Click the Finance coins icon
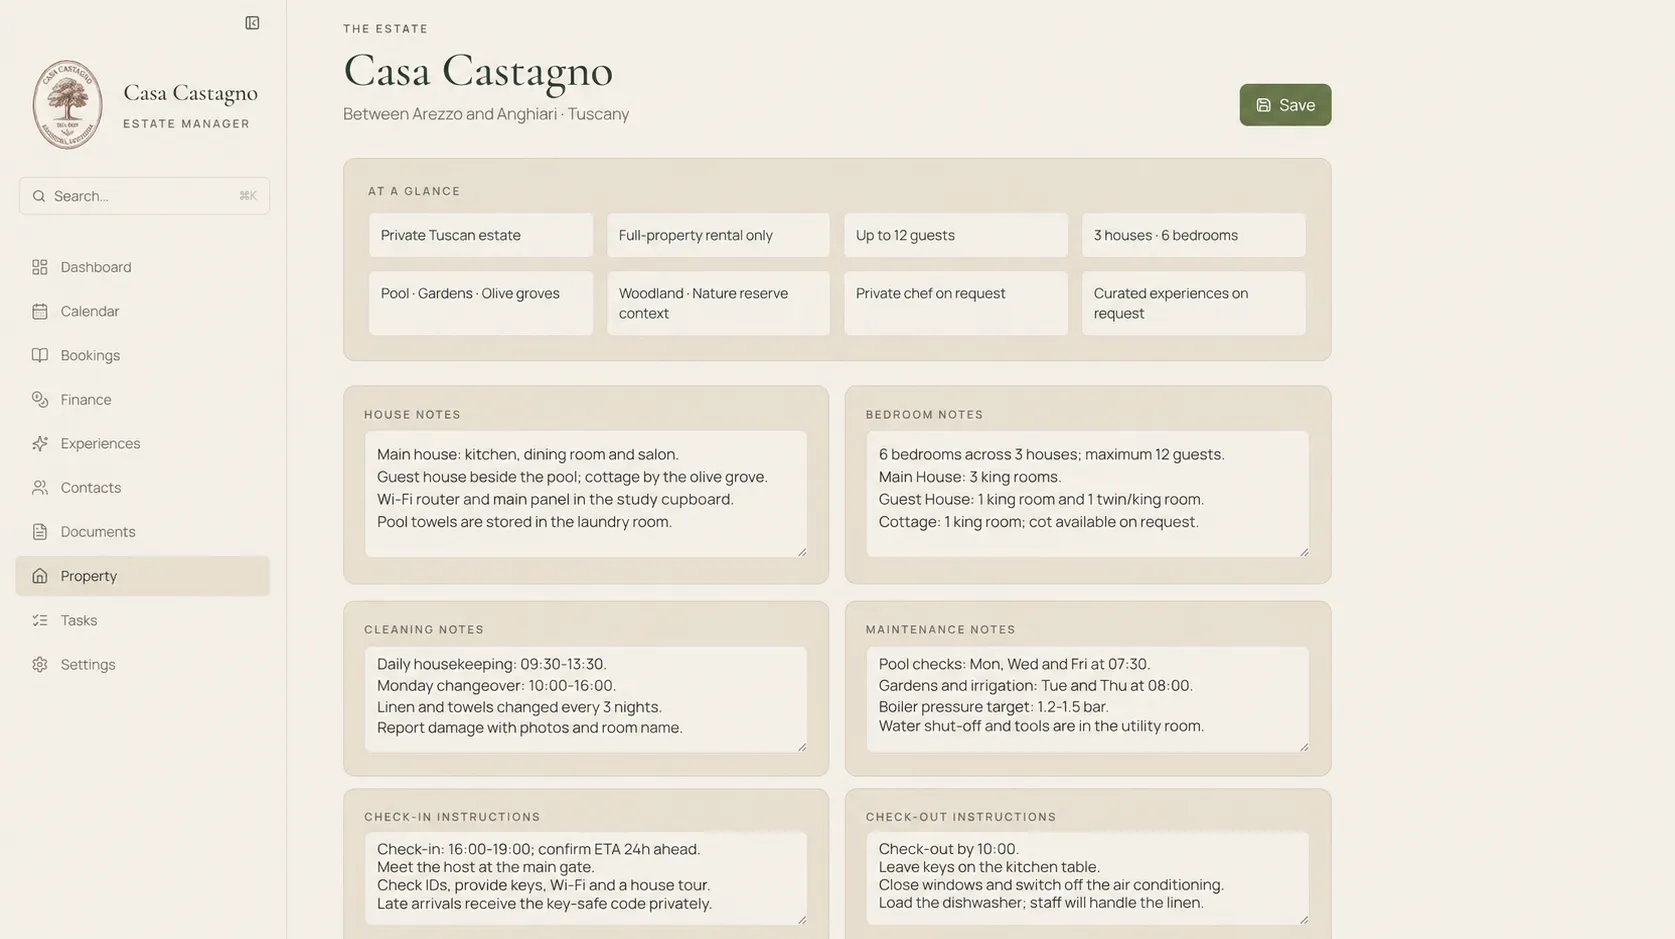The width and height of the screenshot is (1675, 939). point(40,399)
